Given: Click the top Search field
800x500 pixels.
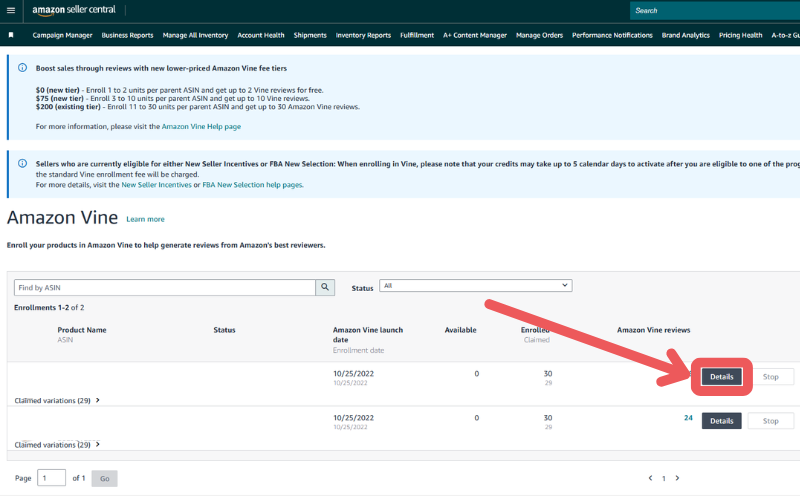Looking at the screenshot, I should pyautogui.click(x=715, y=10).
